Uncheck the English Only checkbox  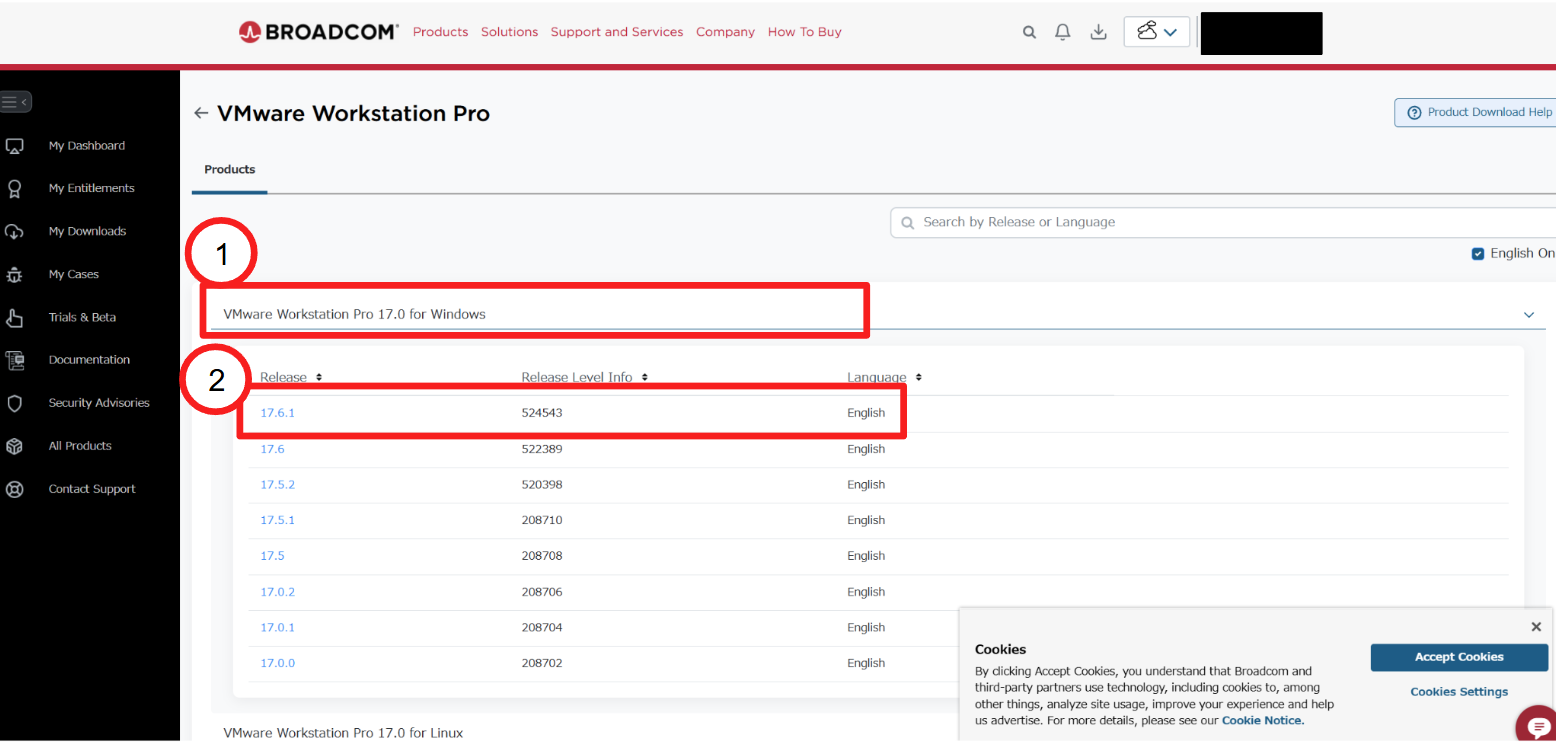coord(1477,253)
